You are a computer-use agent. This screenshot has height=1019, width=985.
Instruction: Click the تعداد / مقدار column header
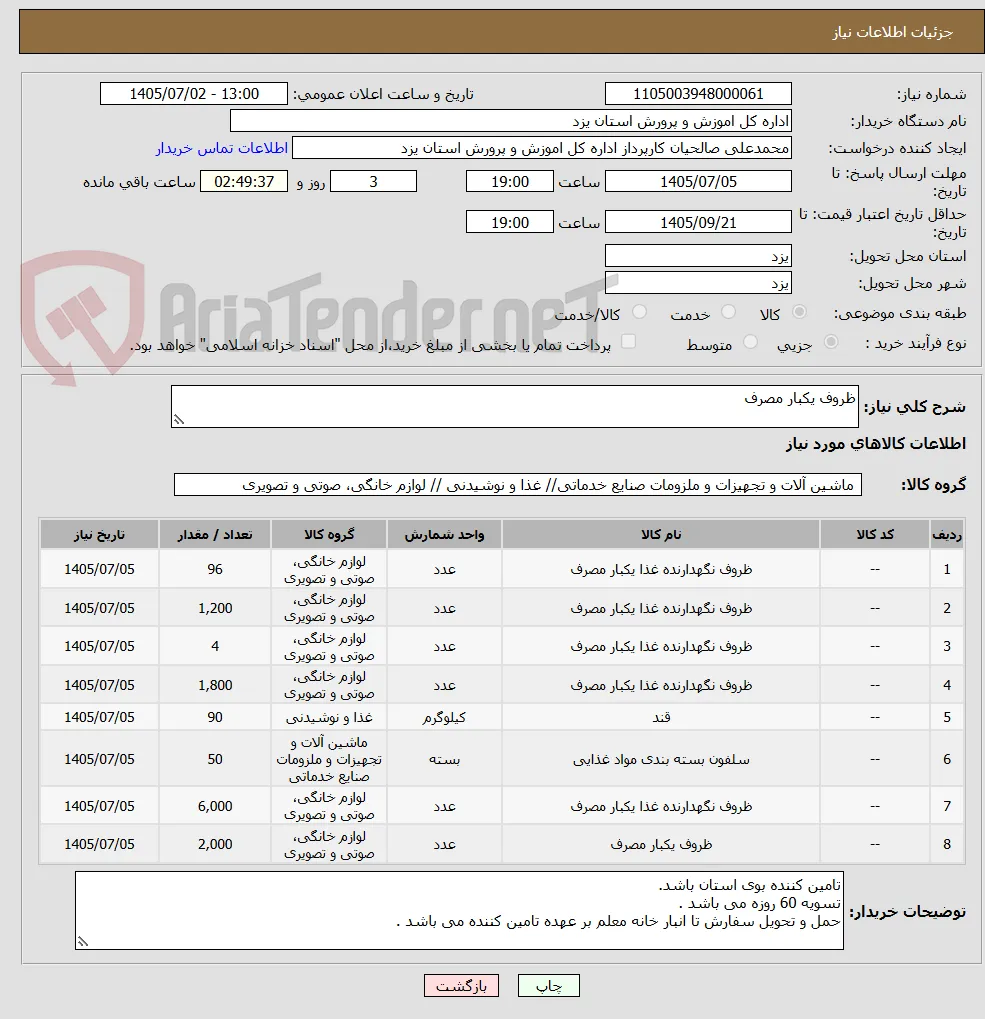click(214, 534)
